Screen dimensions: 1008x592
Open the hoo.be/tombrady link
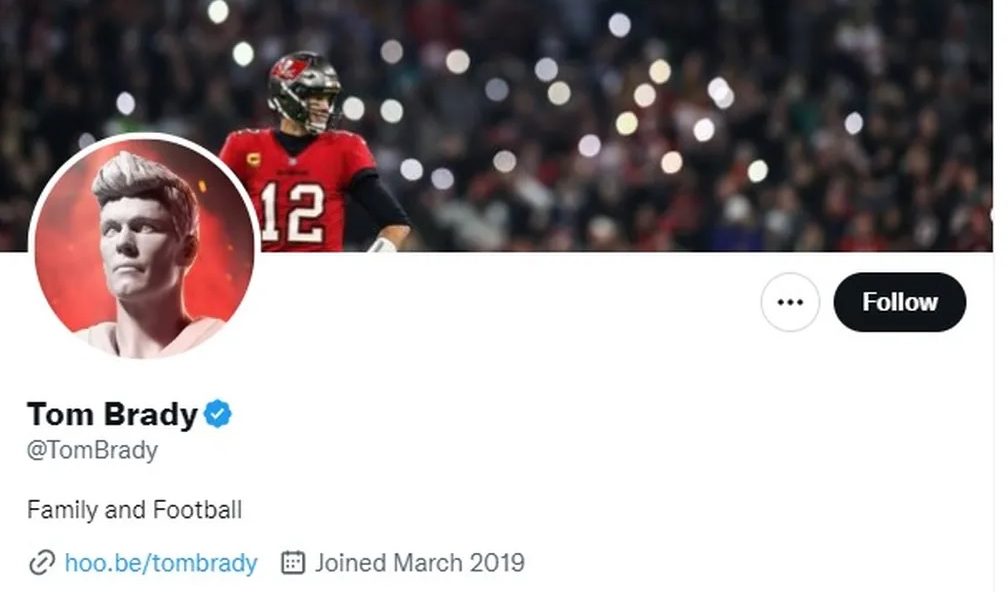tap(161, 563)
